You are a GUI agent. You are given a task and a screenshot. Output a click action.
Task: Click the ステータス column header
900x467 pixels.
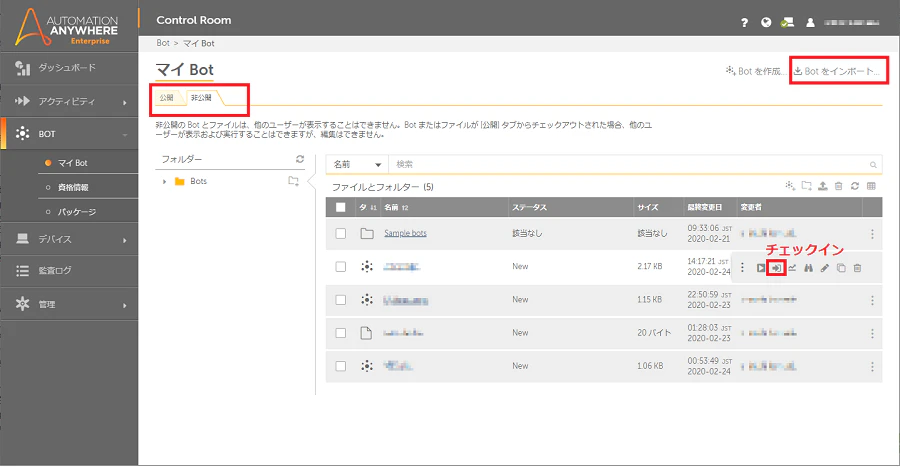[x=529, y=208]
